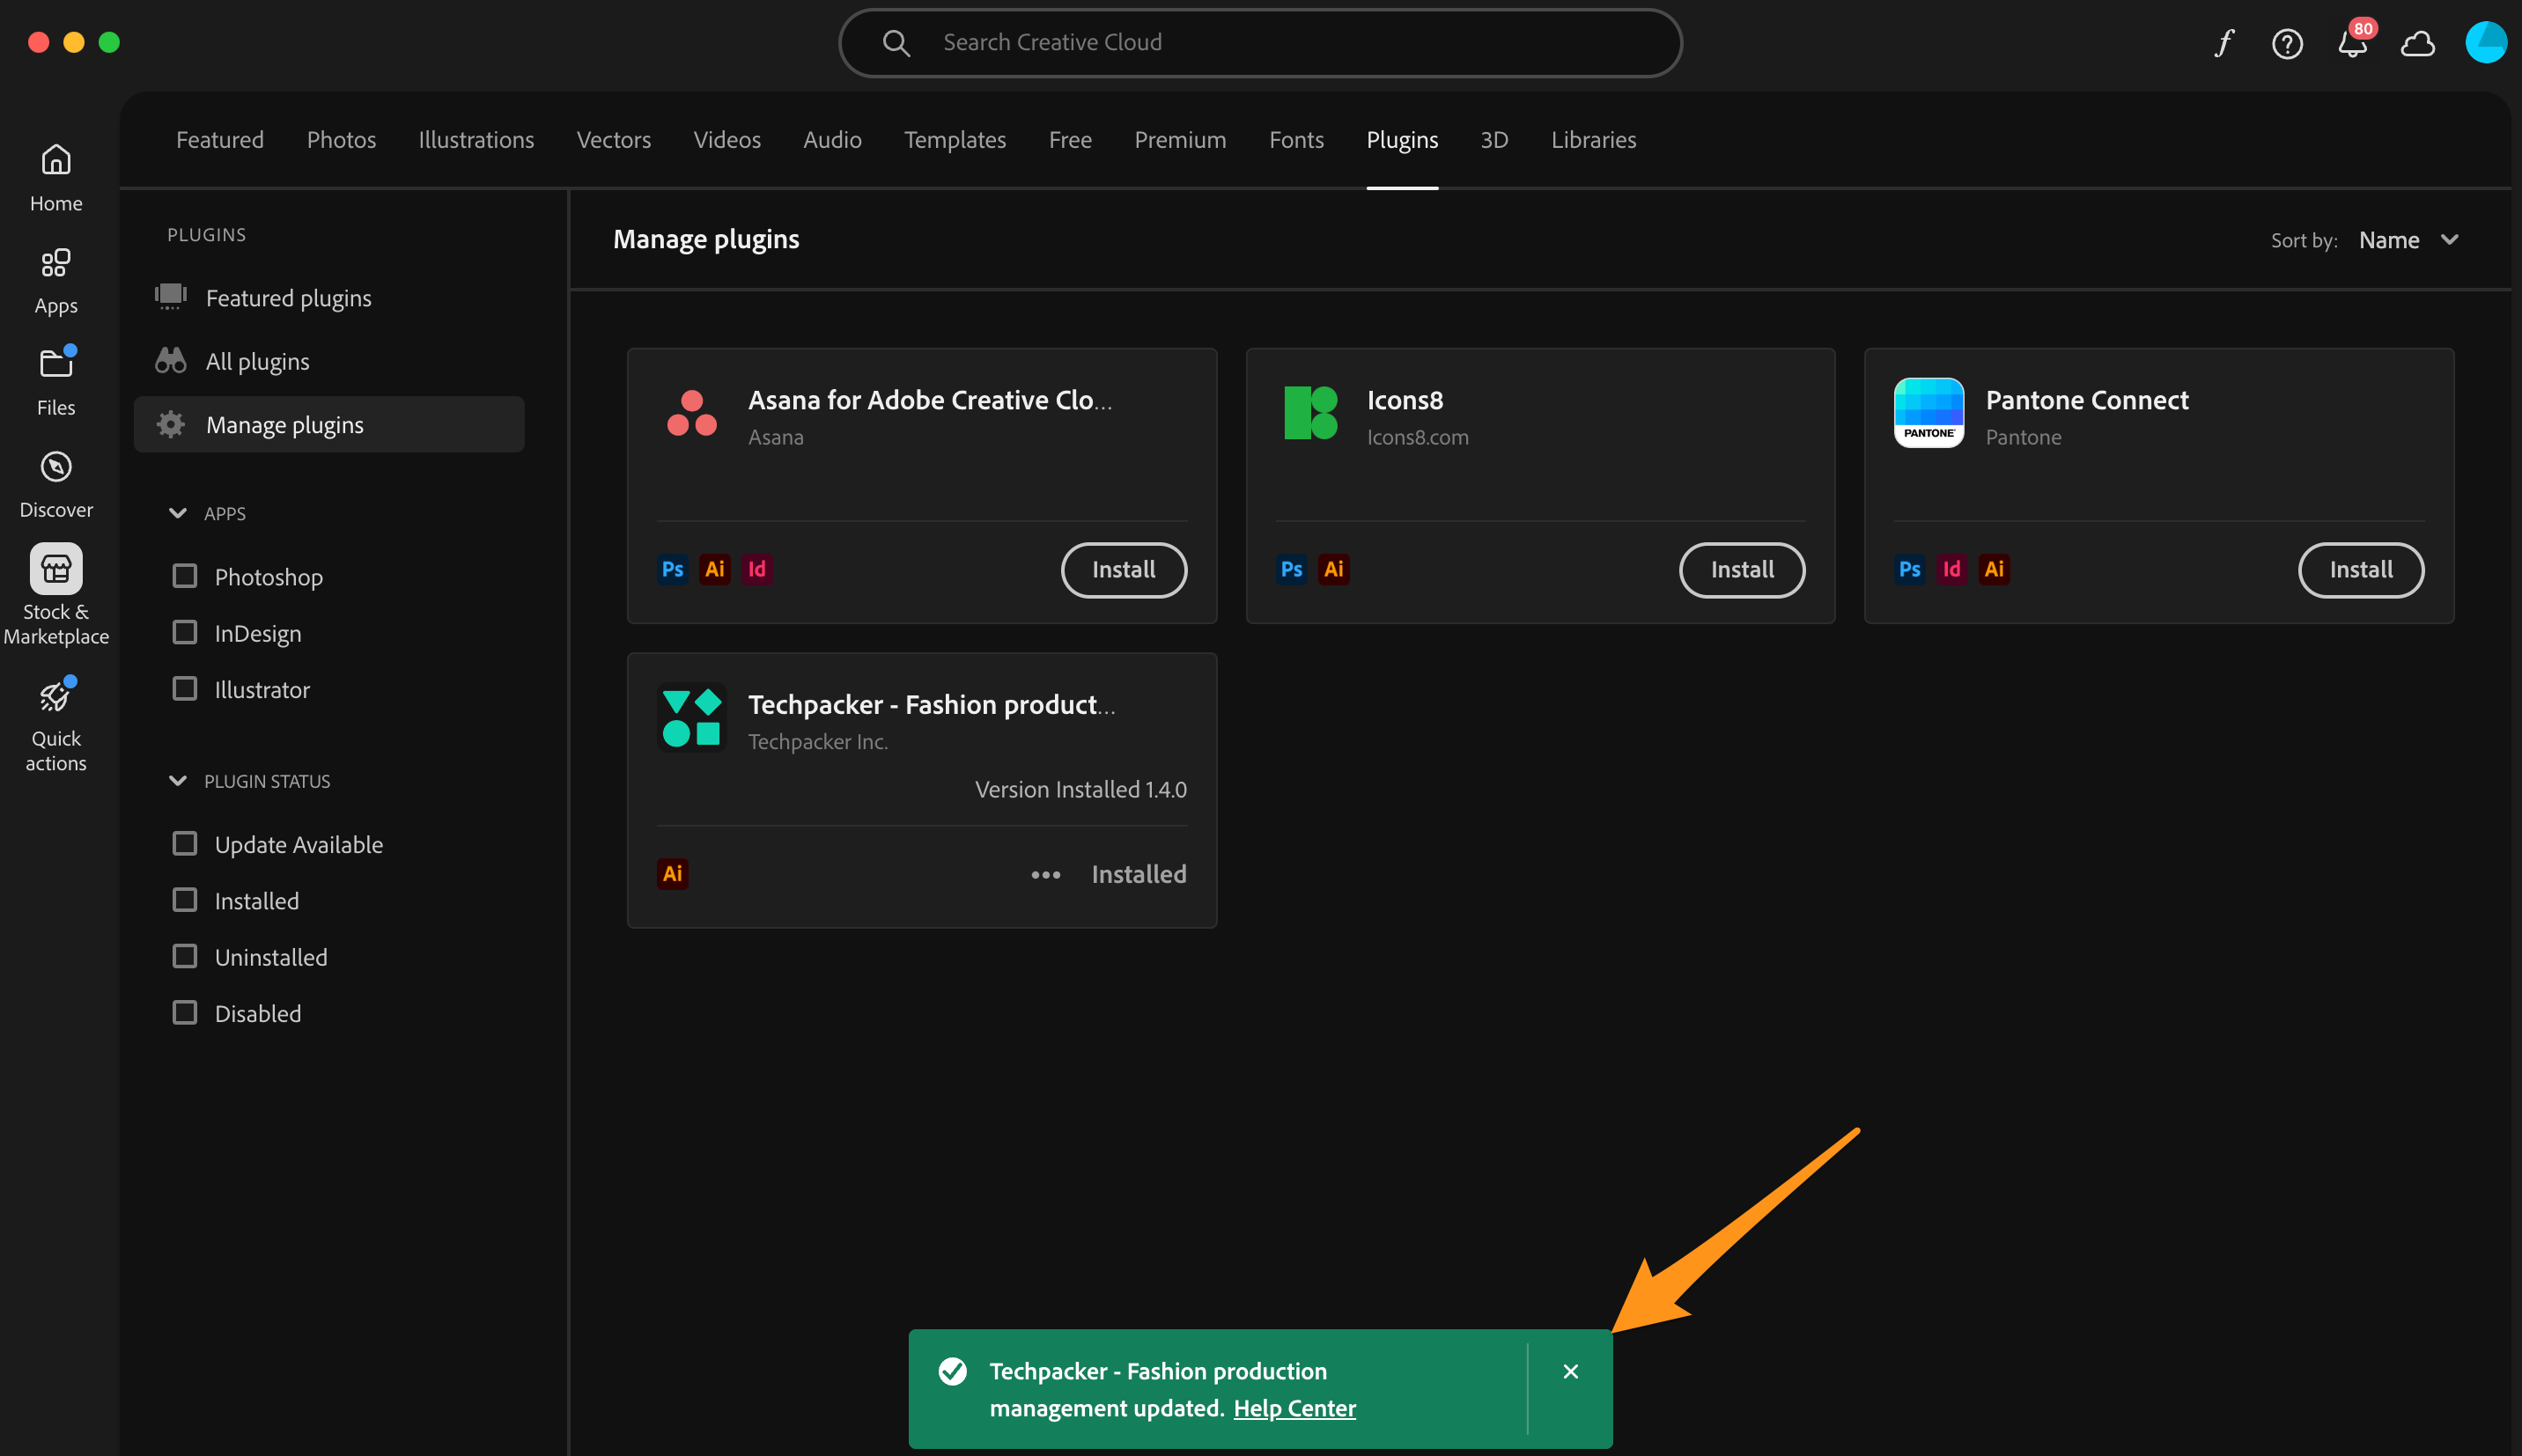Image resolution: width=2522 pixels, height=1456 pixels.
Task: Collapse the APPS filter section
Action: point(178,513)
